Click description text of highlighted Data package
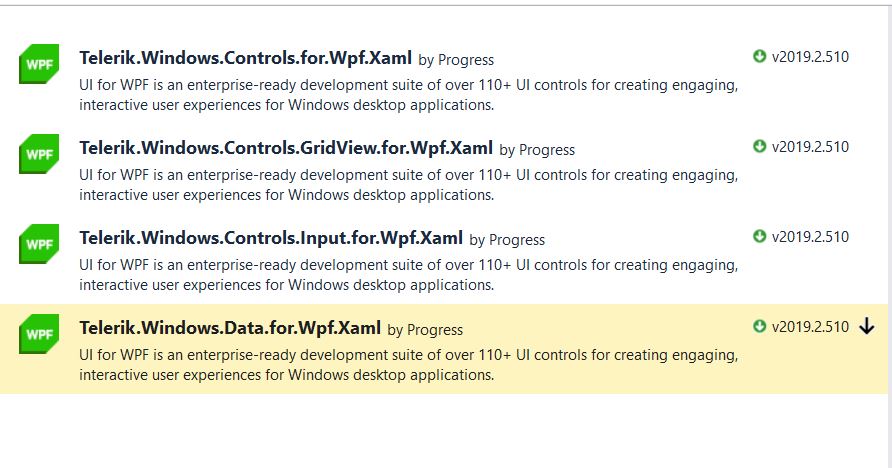The width and height of the screenshot is (892, 468). point(408,365)
